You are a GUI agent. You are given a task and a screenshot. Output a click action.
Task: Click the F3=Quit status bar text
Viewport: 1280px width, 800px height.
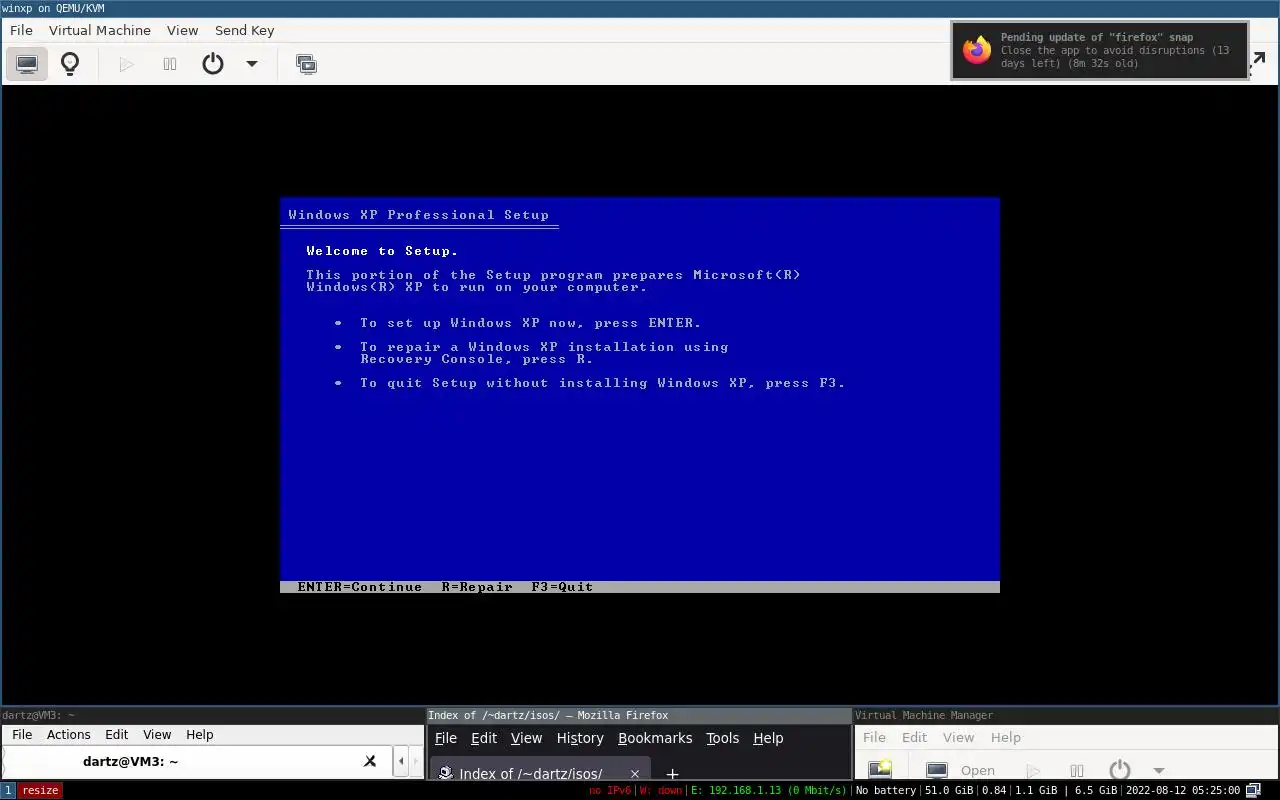(x=563, y=587)
